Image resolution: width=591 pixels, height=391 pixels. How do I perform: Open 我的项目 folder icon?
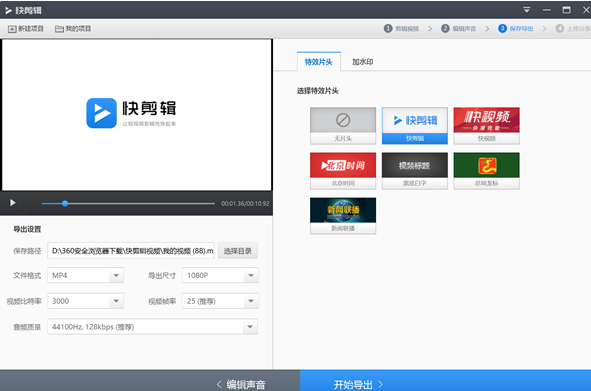[59, 29]
